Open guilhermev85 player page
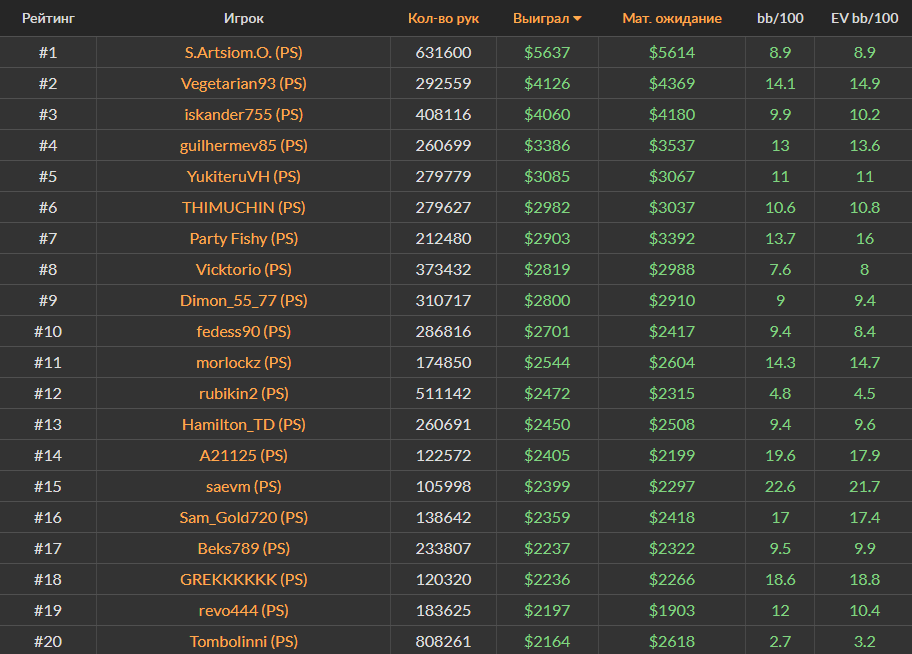This screenshot has height=654, width=912. (x=244, y=145)
